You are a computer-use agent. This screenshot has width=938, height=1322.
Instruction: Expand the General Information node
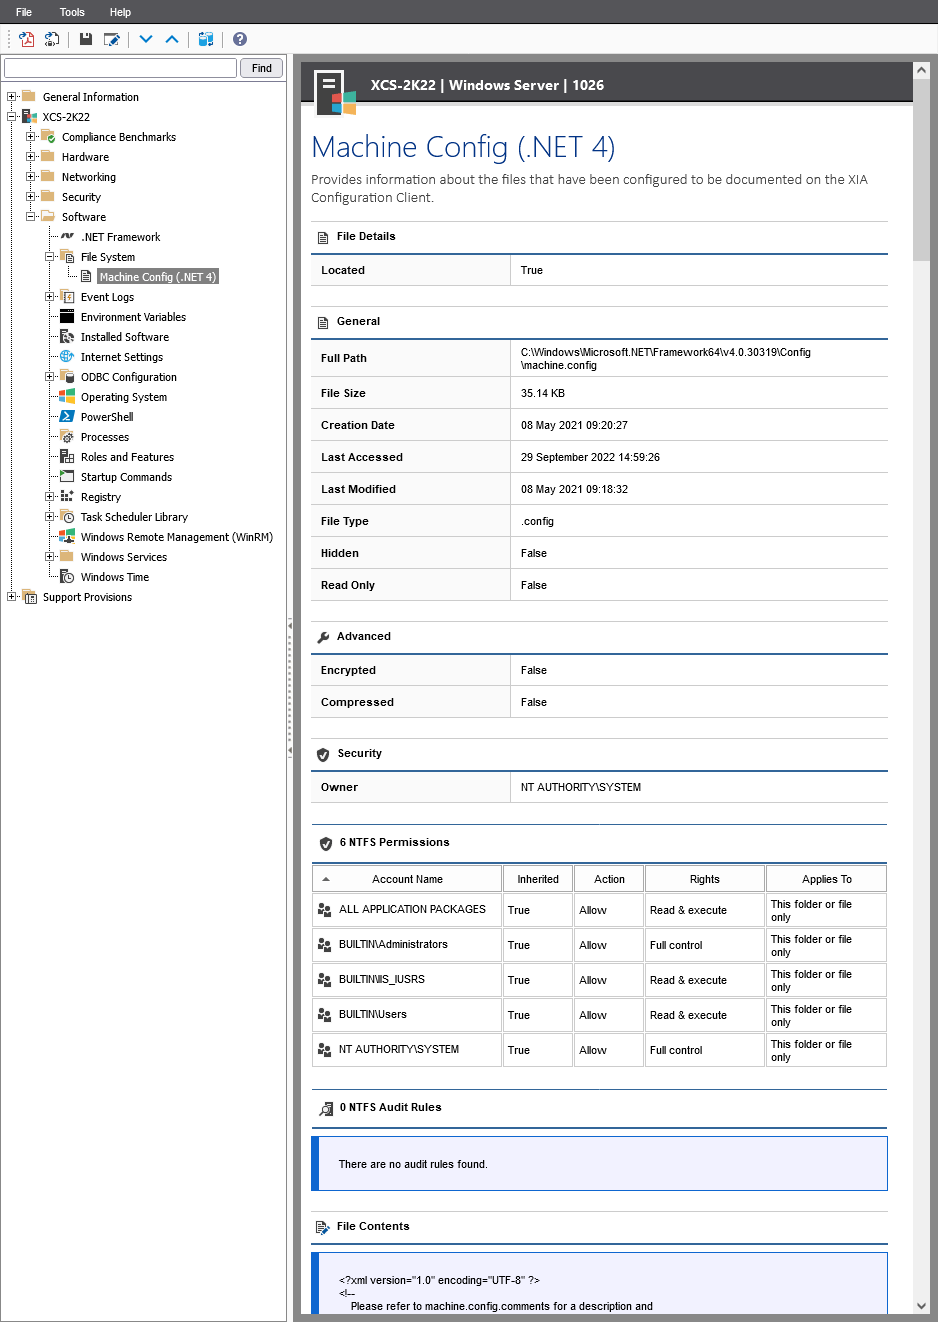pyautogui.click(x=11, y=97)
